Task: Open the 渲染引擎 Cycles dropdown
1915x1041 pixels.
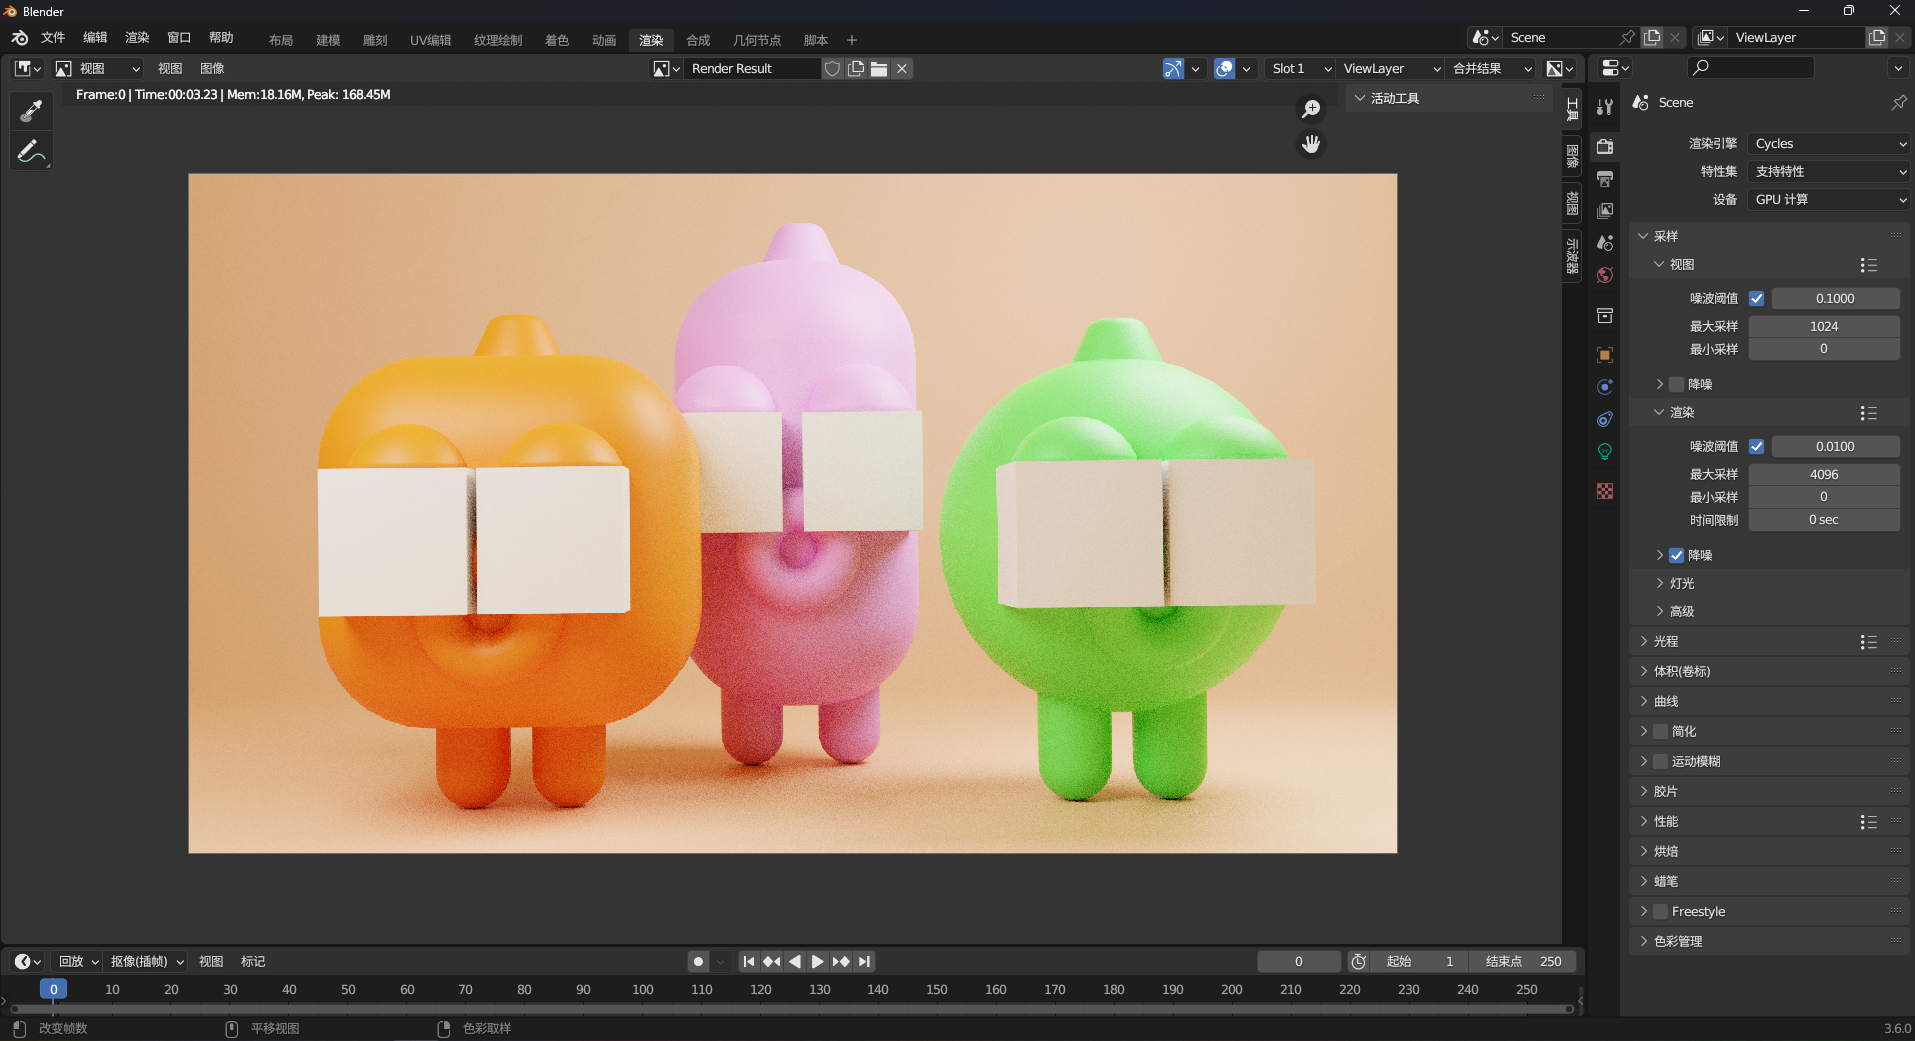Action: 1829,144
